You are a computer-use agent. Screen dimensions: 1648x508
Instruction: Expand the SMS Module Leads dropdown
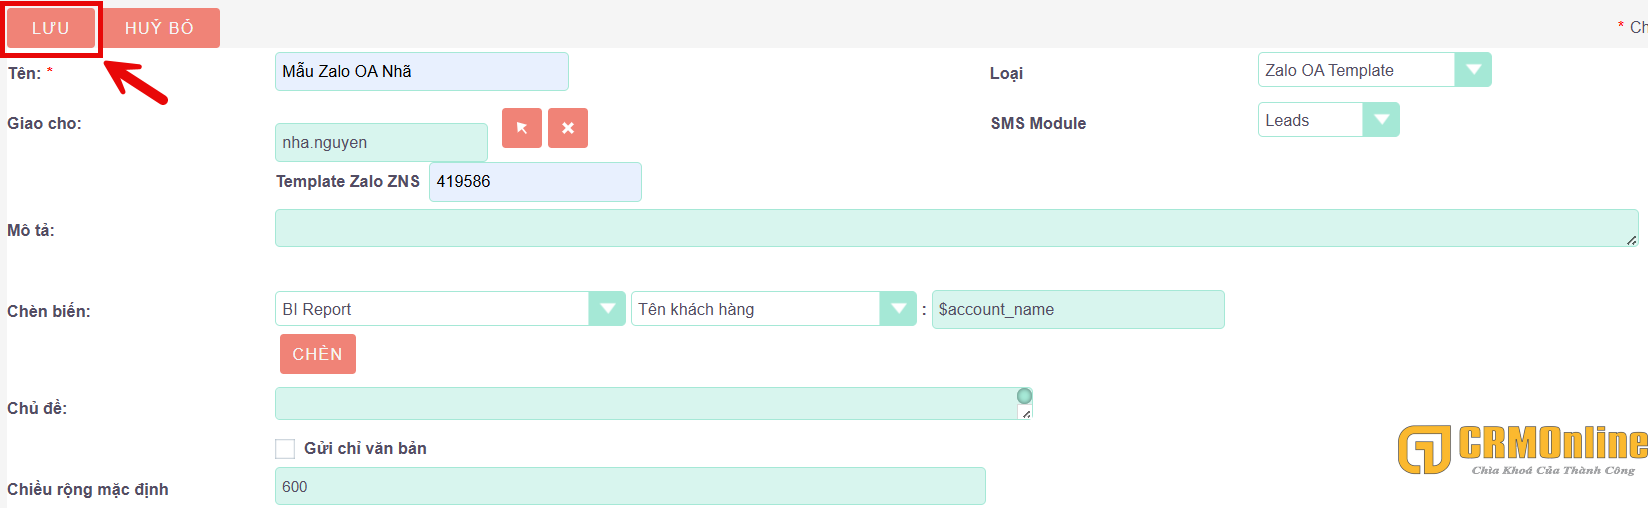[1381, 120]
